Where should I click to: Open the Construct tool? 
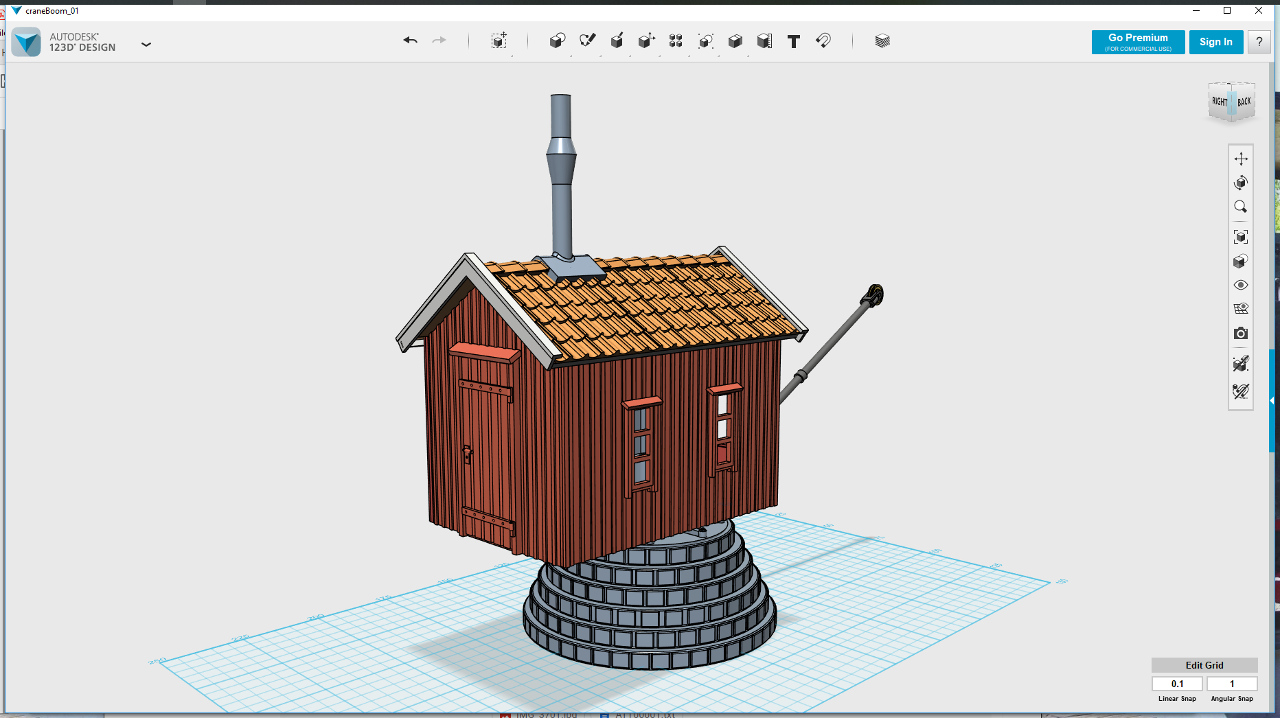coord(617,41)
